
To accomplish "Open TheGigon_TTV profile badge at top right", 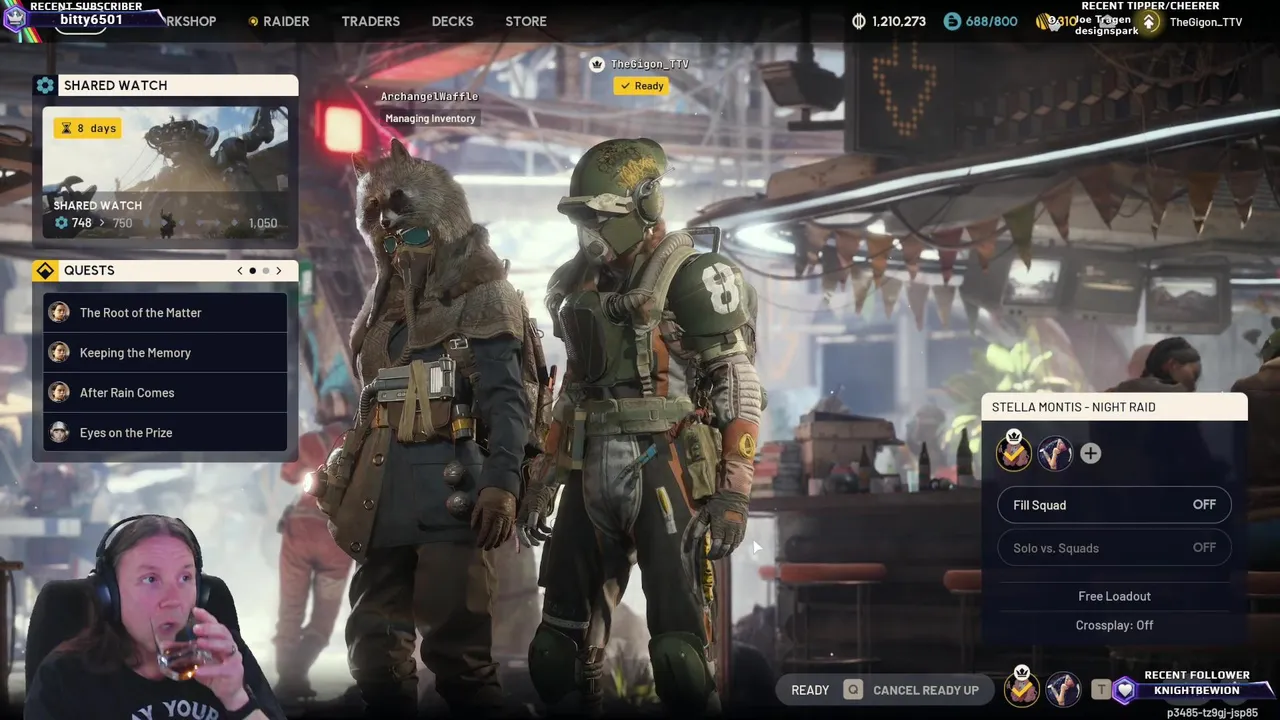I will tap(1149, 21).
